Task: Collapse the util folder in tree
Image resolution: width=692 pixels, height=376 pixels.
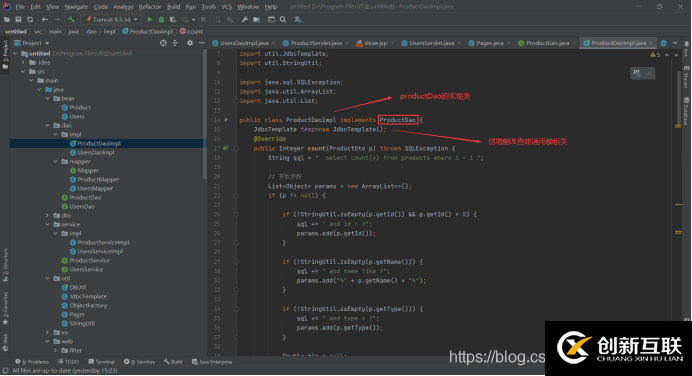Action: tap(48, 278)
